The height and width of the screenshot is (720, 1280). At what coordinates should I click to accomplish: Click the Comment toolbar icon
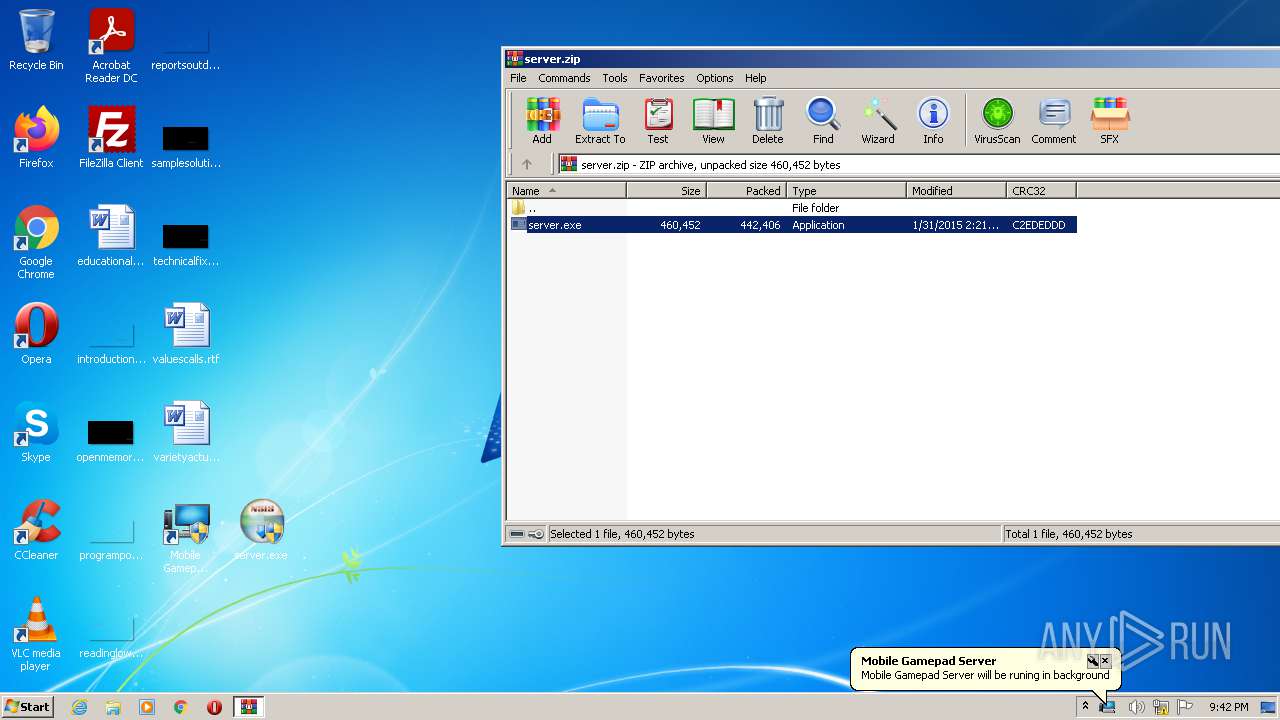click(x=1054, y=121)
